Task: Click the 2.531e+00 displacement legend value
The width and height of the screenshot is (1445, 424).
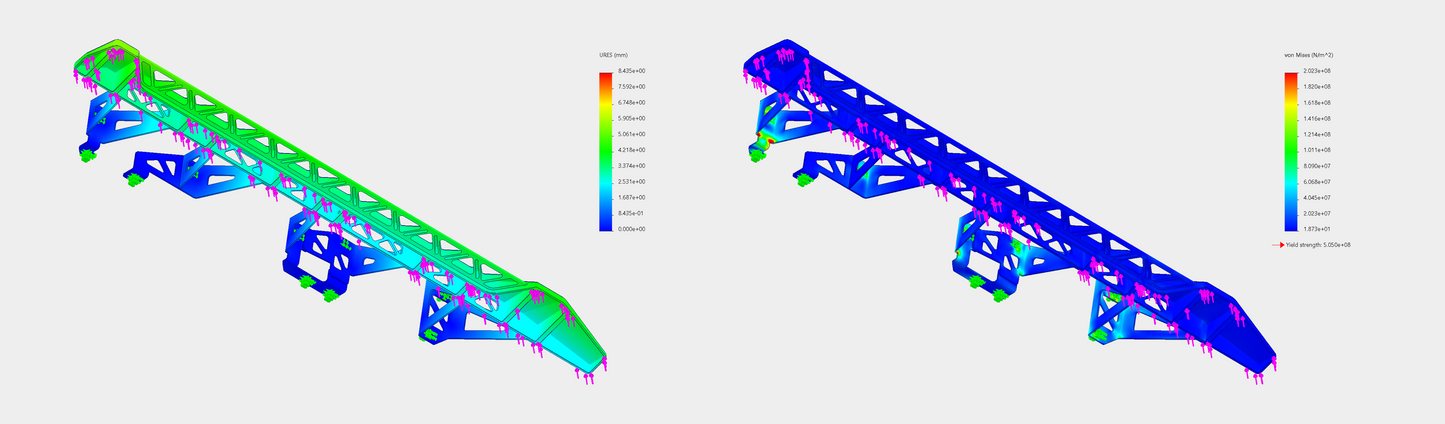Action: click(632, 182)
